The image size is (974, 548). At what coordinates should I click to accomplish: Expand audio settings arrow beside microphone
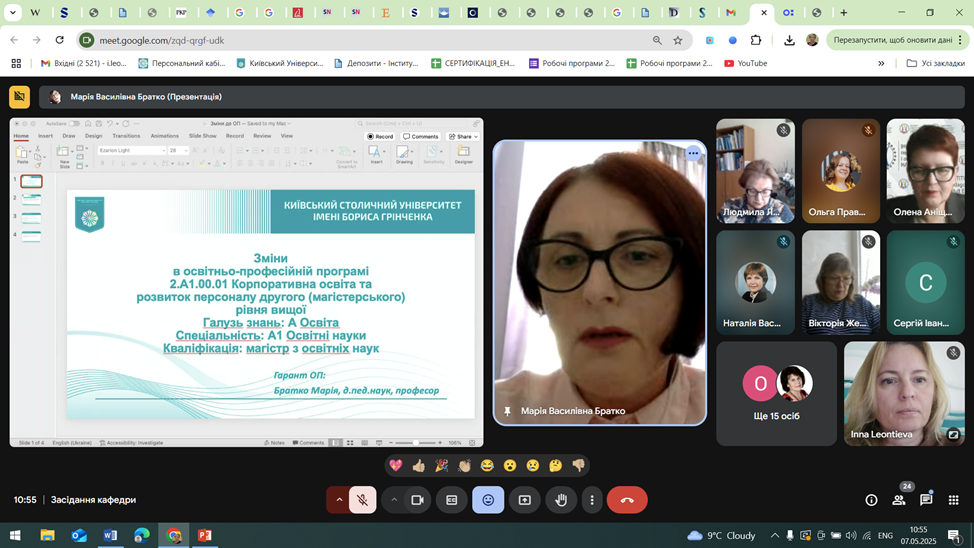pyautogui.click(x=339, y=500)
